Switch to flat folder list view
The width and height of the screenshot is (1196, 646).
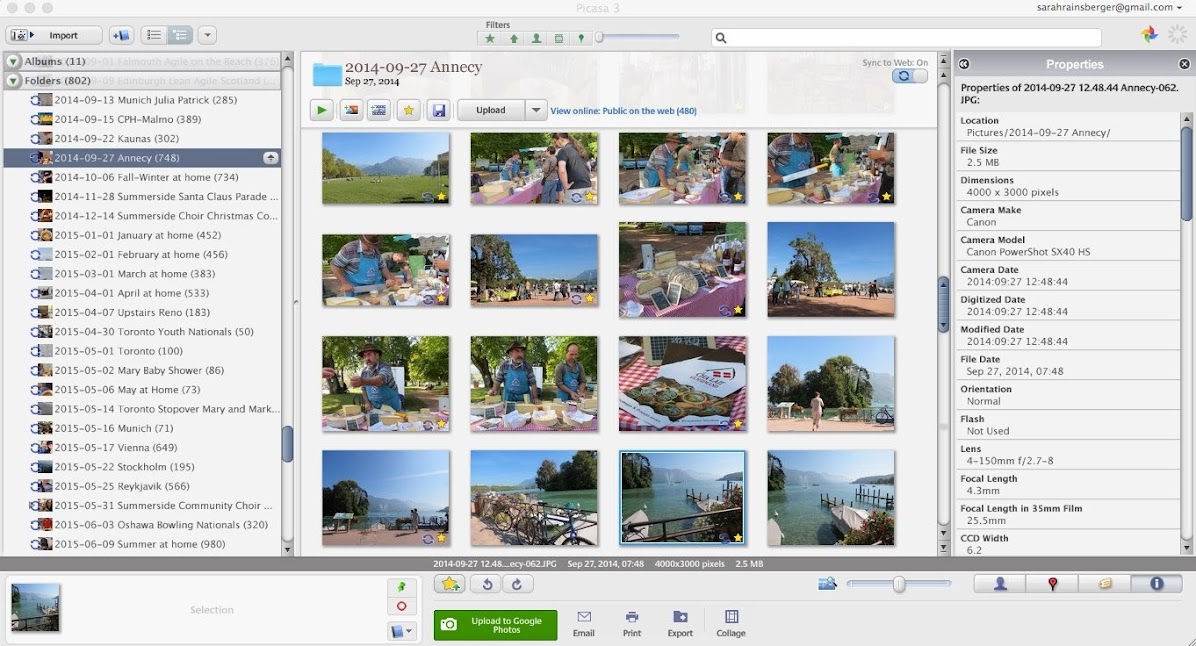154,35
